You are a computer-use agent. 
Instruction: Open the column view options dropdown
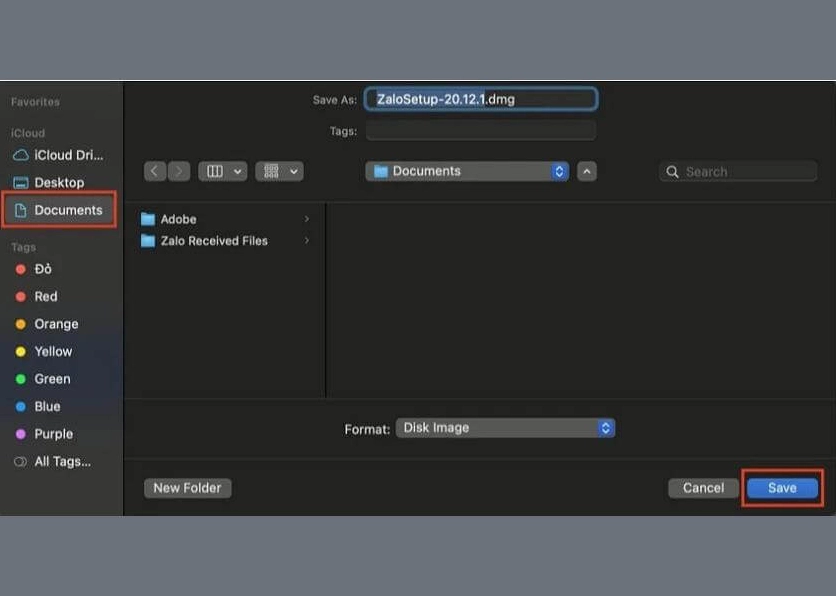pos(222,171)
